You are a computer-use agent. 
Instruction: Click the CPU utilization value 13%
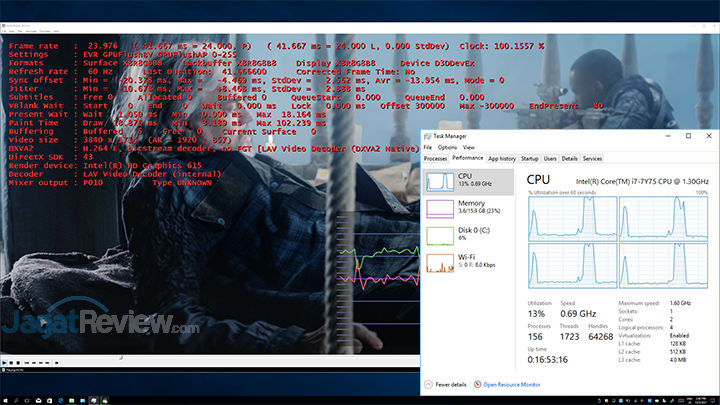click(x=536, y=314)
